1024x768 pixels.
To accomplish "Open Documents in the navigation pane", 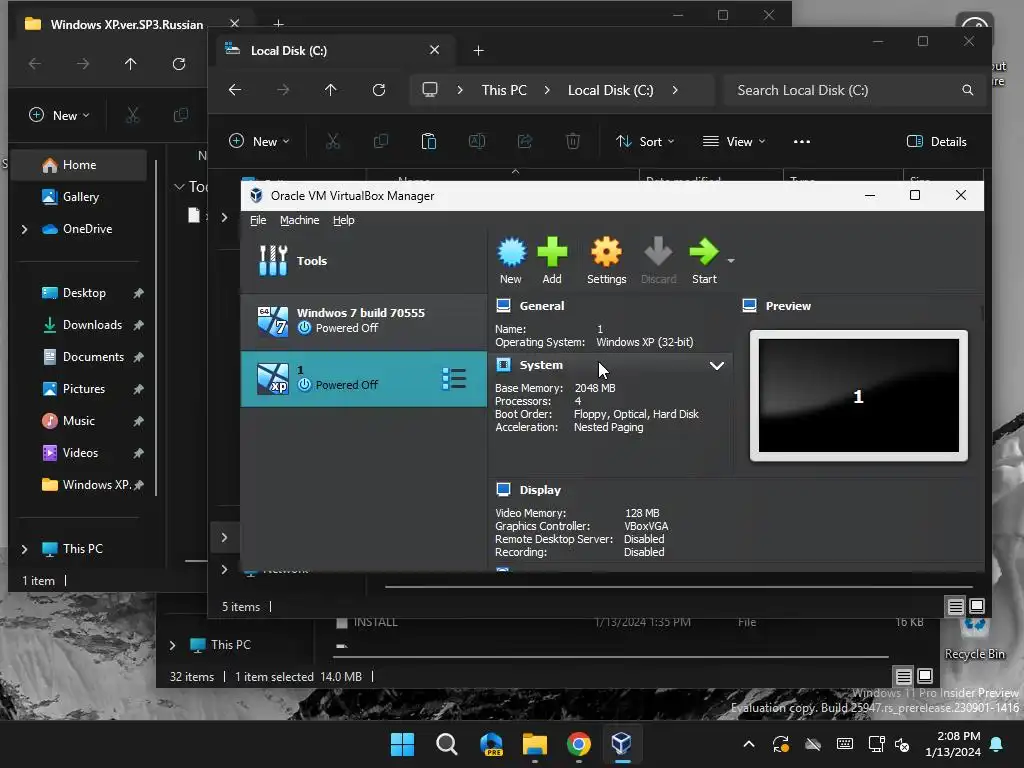I will pyautogui.click(x=93, y=357).
